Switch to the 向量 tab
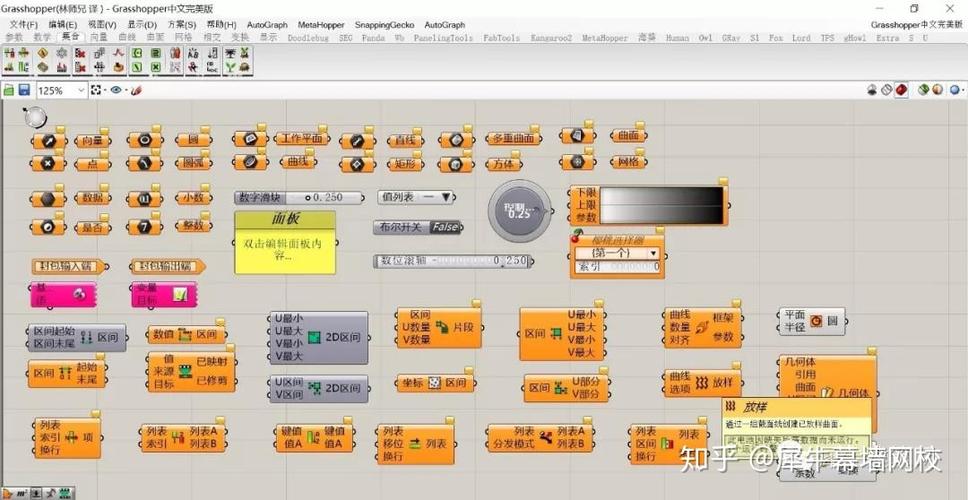968x500 pixels. coord(99,38)
